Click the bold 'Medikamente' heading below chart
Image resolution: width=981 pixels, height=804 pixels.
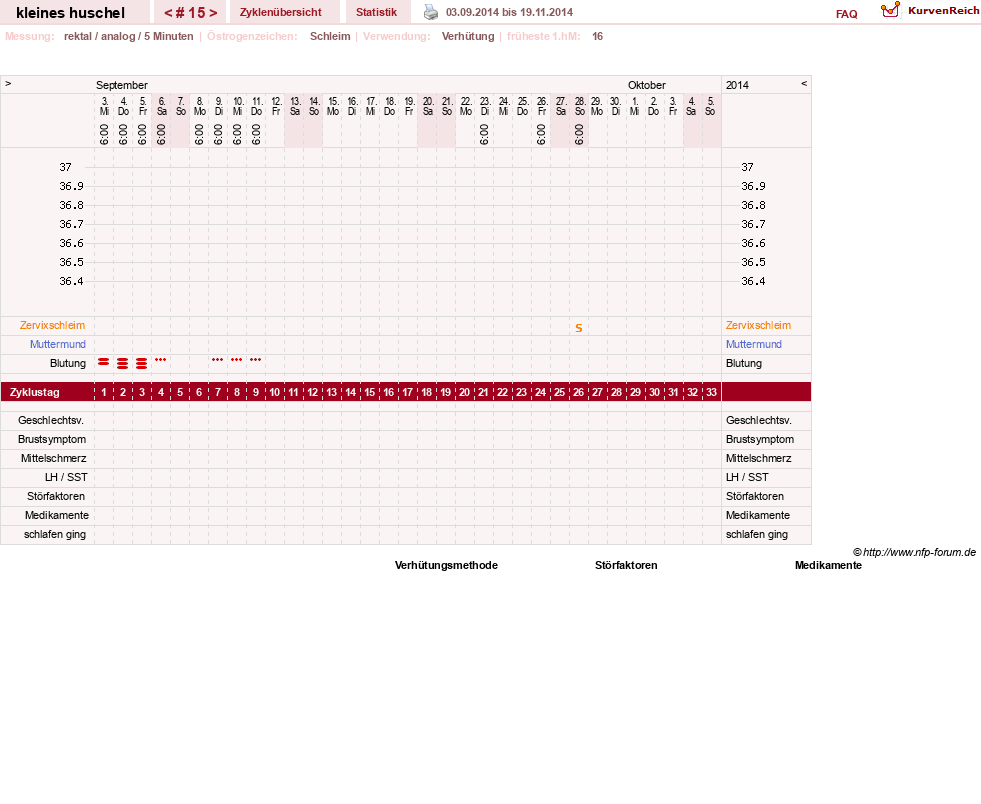[828, 565]
